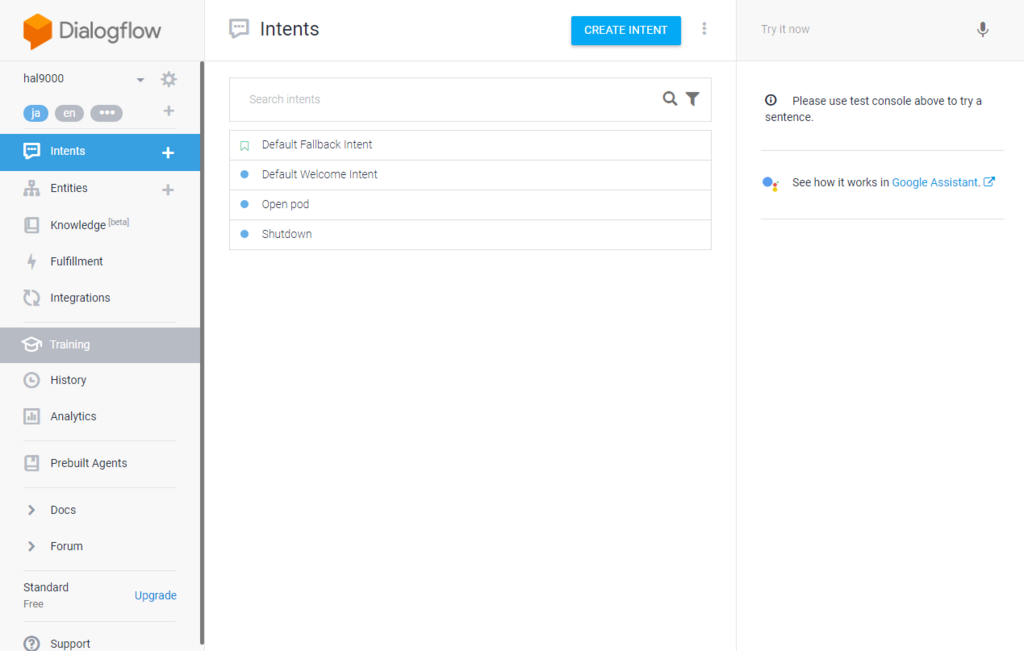
Task: Click the Integrations cycle icon
Action: point(31,298)
